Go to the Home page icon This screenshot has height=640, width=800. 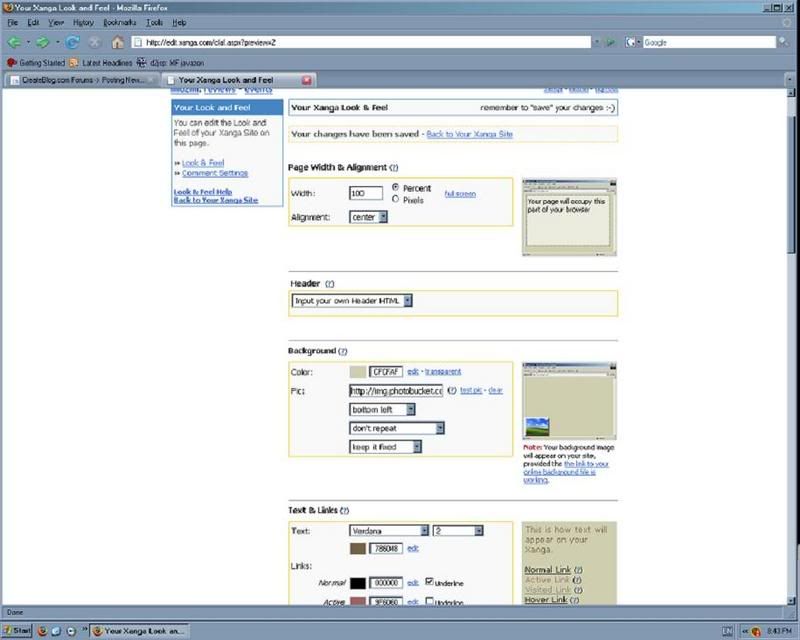(117, 42)
